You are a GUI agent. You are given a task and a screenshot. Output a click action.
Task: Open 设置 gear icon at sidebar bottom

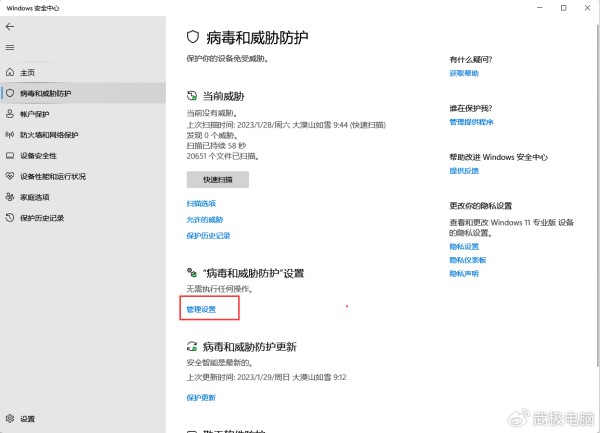tap(10, 418)
